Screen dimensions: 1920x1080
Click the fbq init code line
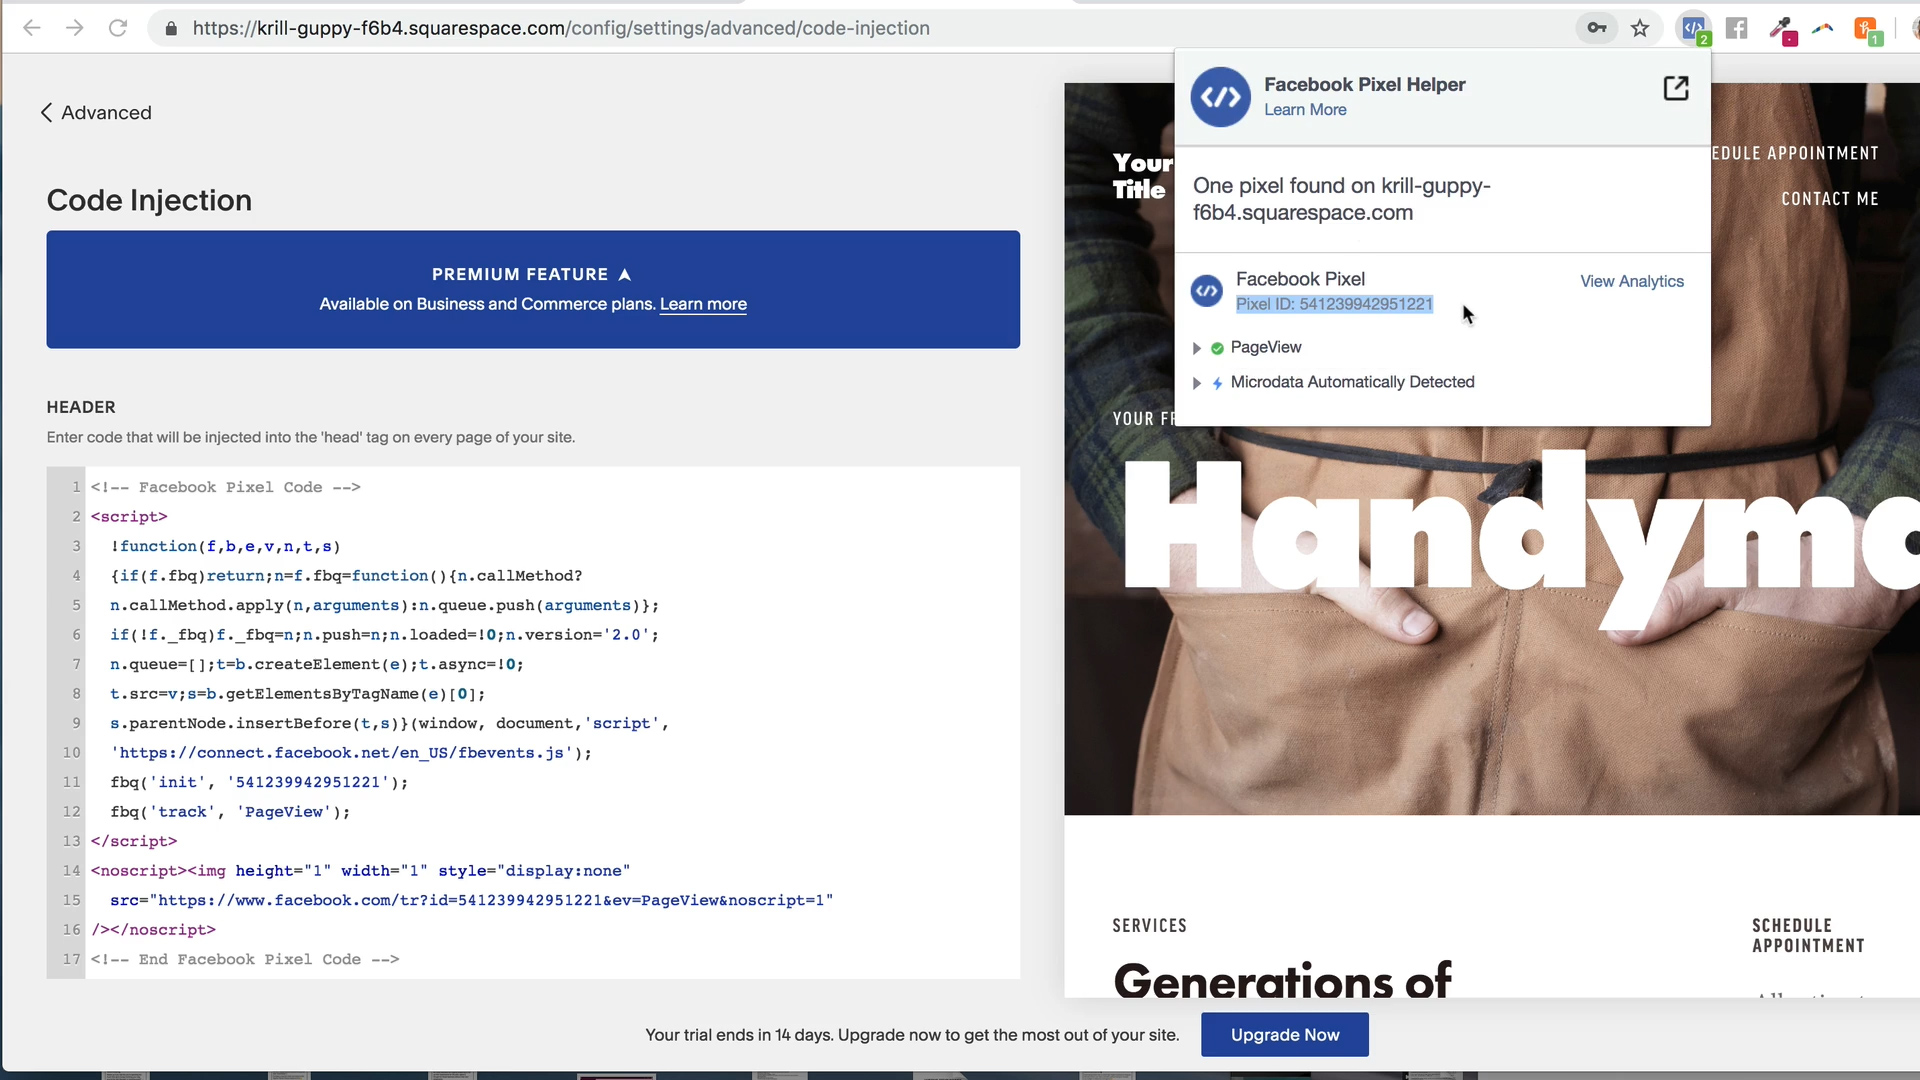[x=260, y=783]
